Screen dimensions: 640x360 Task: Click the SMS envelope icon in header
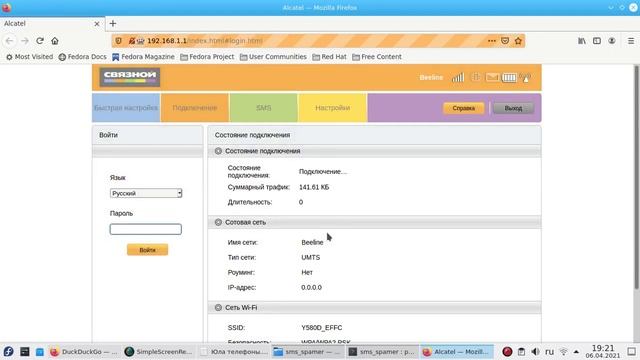coord(492,77)
